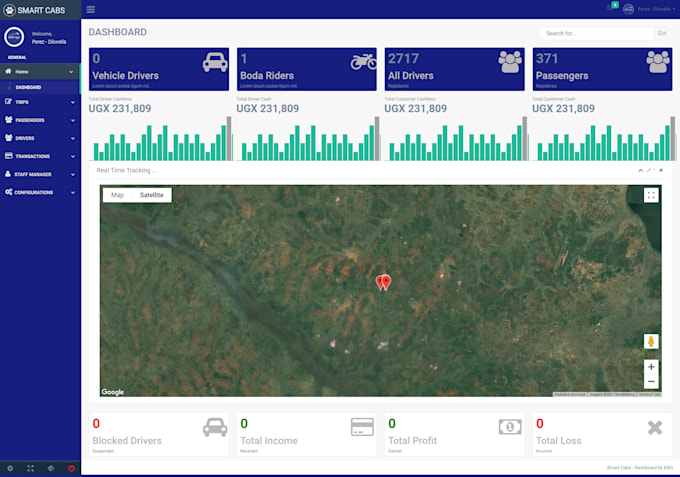Image resolution: width=680 pixels, height=477 pixels.
Task: Toggle the sidebar with the hamburger icon
Action: point(91,9)
